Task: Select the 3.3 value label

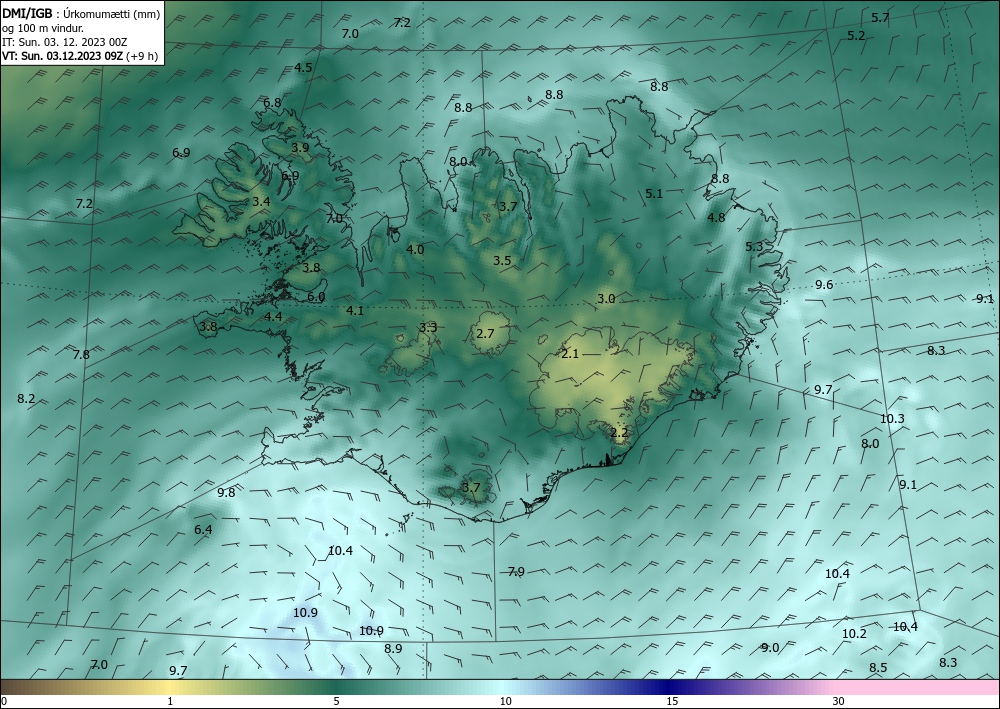Action: (x=428, y=327)
